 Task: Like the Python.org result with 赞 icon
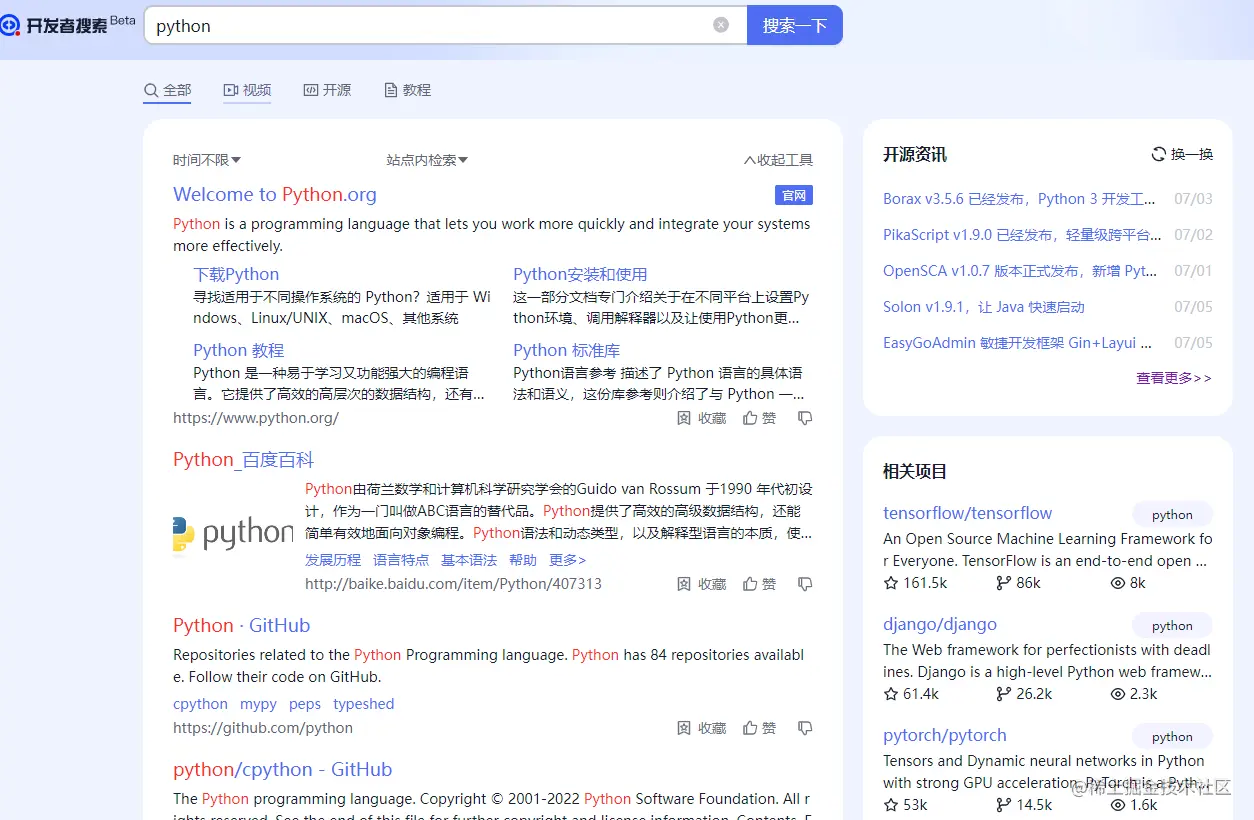(760, 418)
